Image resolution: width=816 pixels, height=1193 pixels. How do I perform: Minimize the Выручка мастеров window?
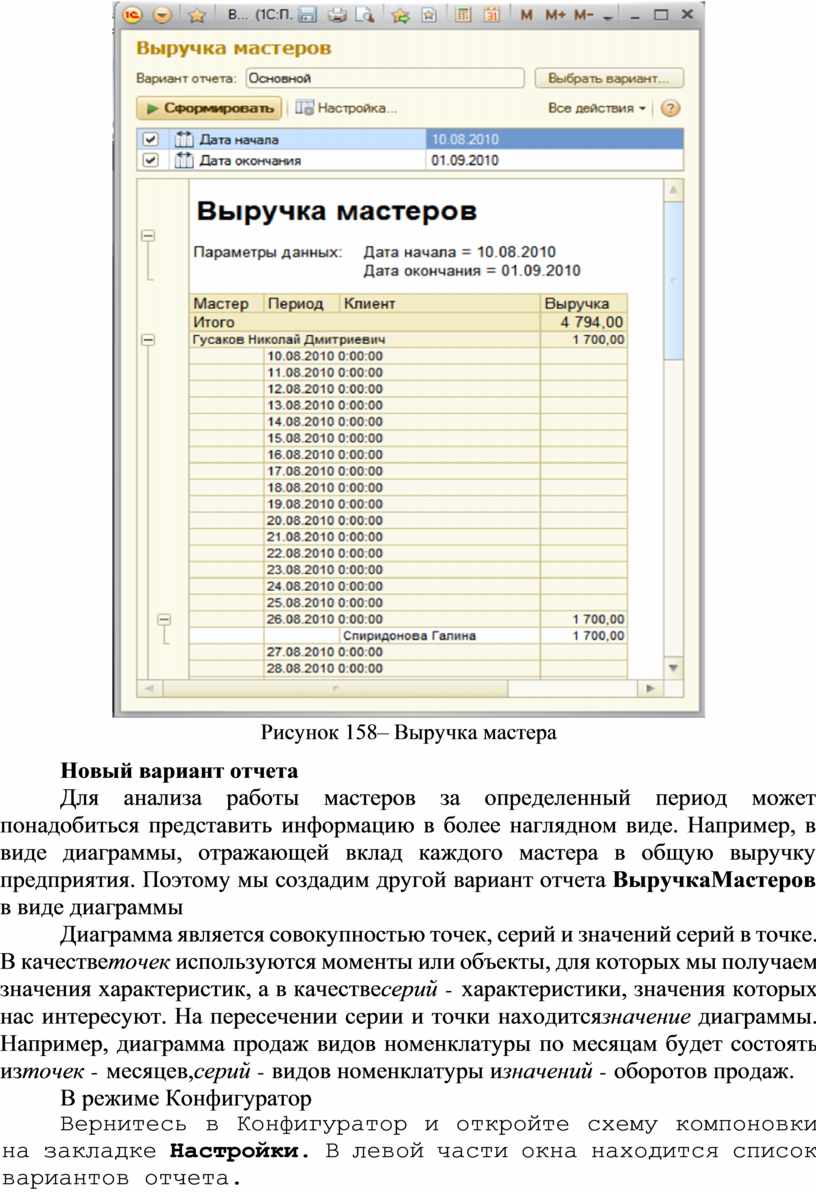tap(636, 15)
